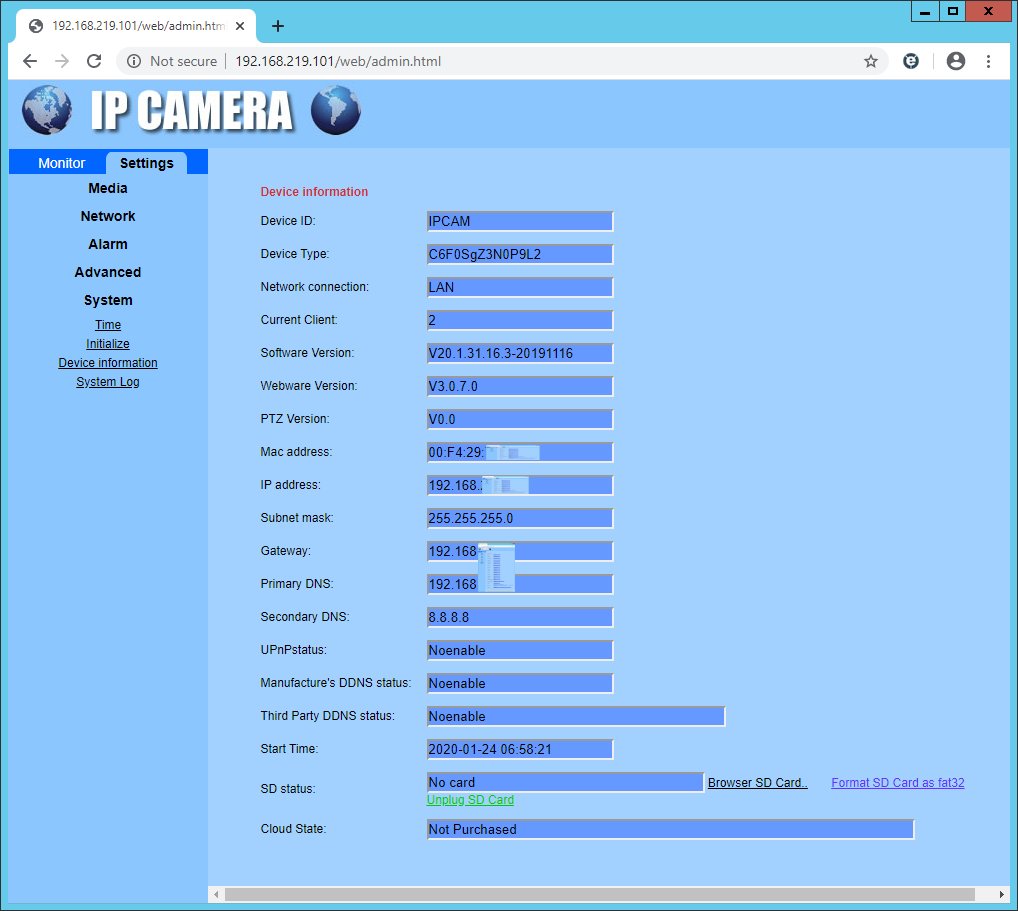Viewport: 1018px width, 911px height.
Task: Open the System Log link
Action: 108,382
